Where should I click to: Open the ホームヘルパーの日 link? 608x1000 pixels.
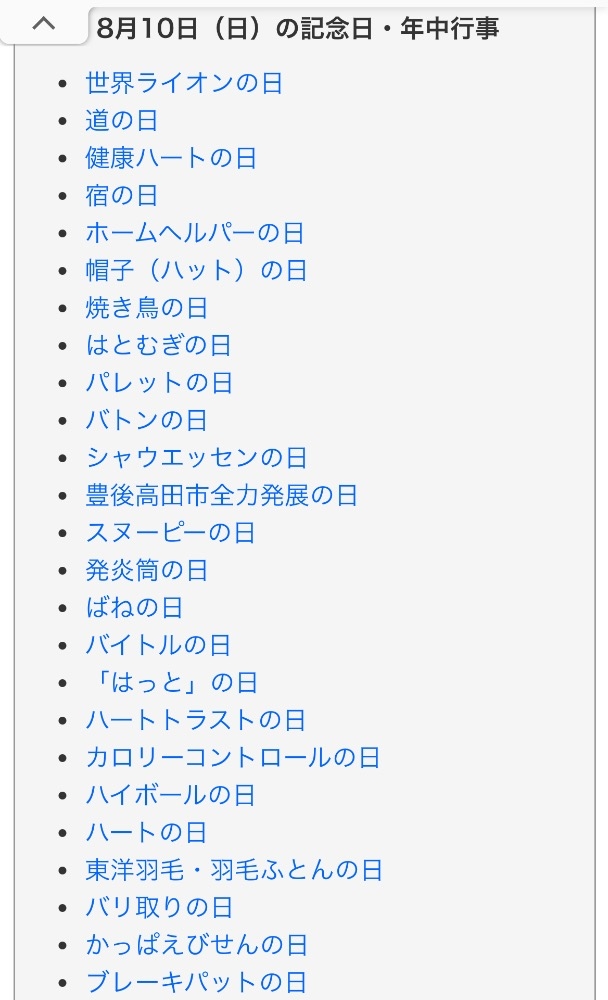pos(195,233)
